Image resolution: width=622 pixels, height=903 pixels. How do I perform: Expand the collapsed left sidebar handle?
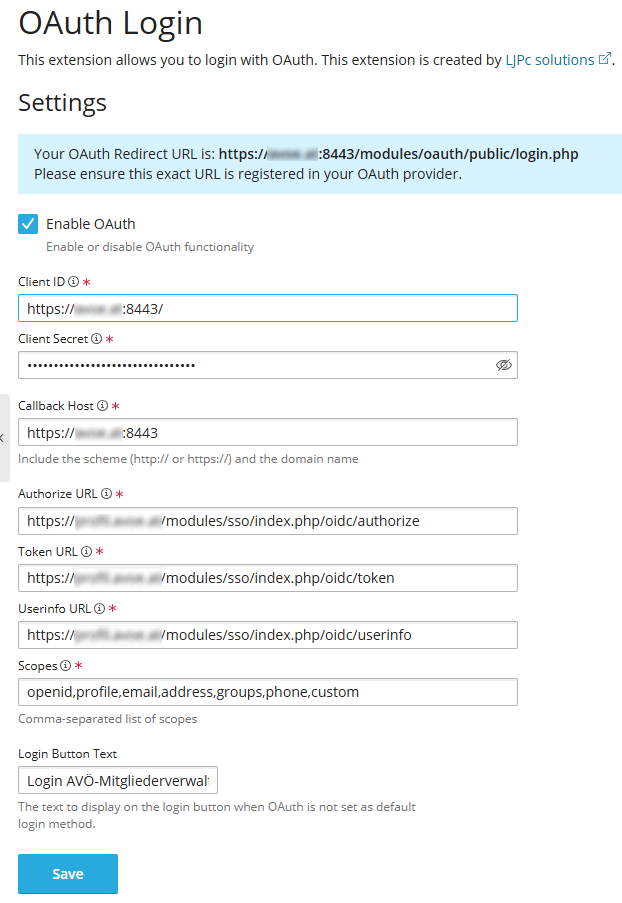pyautogui.click(x=4, y=438)
